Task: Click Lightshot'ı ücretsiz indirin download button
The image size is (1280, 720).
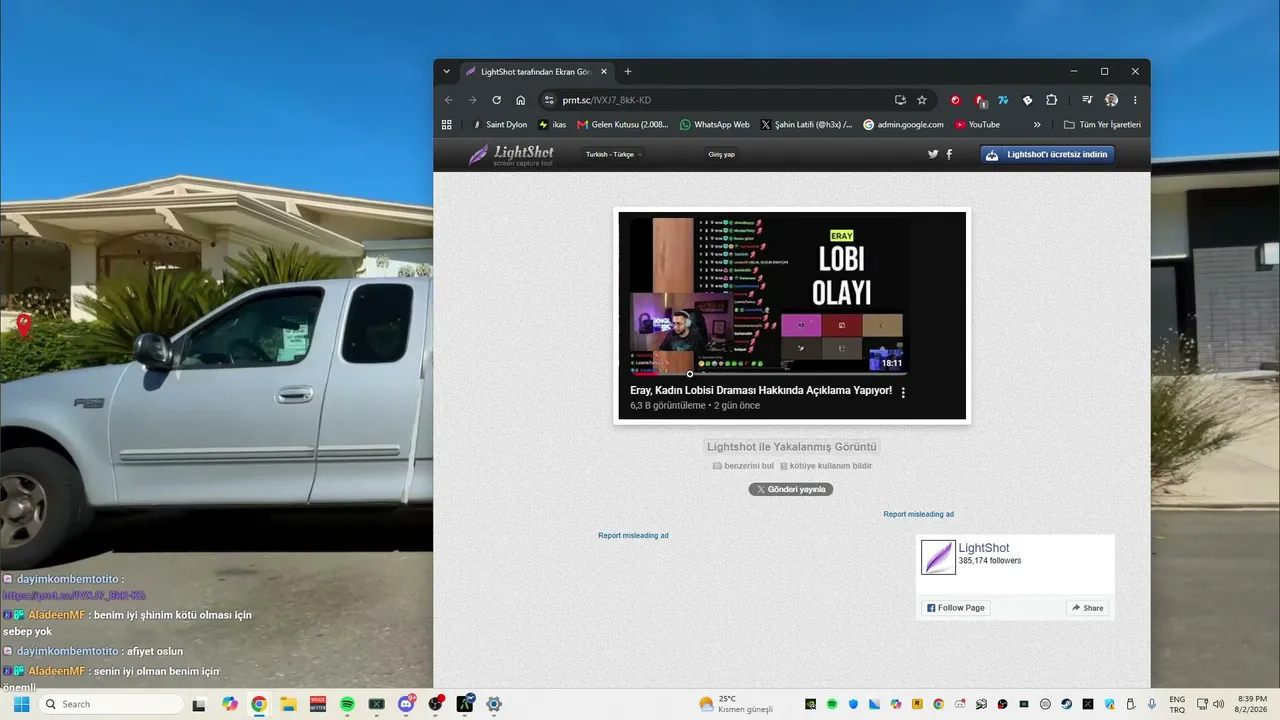Action: tap(1047, 155)
